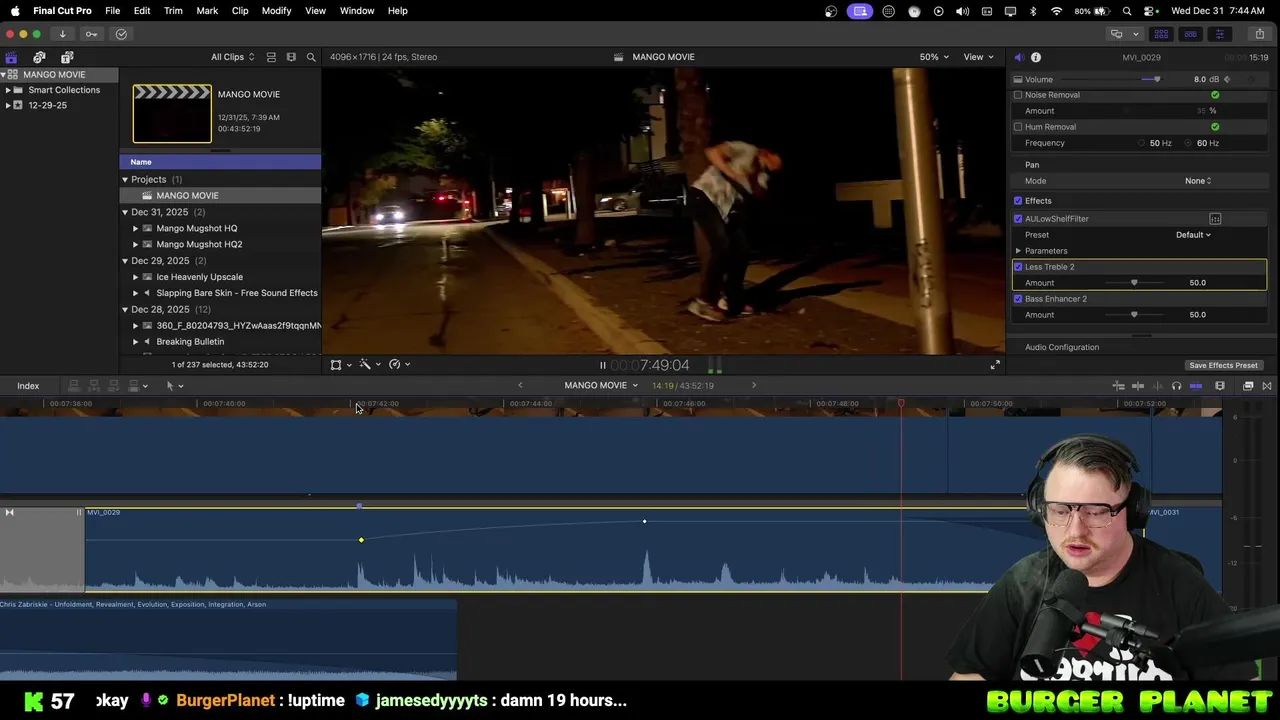Screen dimensions: 1280x720
Task: Open the timeline Index button
Action: [x=28, y=386]
